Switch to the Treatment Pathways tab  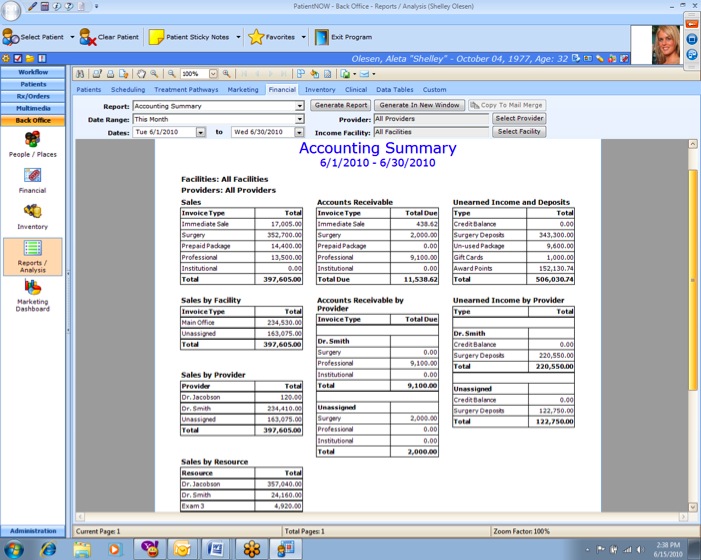point(186,89)
